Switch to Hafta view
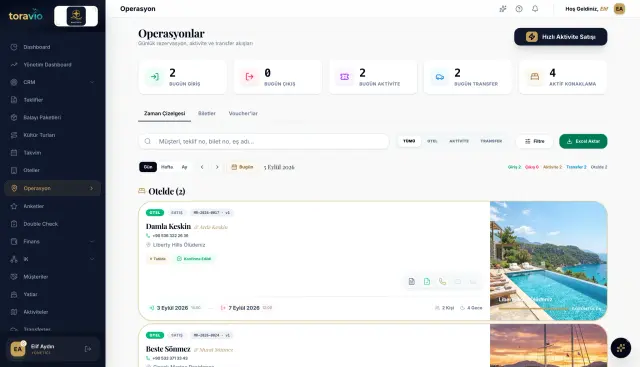Viewport: 640px width, 367px height. [167, 167]
